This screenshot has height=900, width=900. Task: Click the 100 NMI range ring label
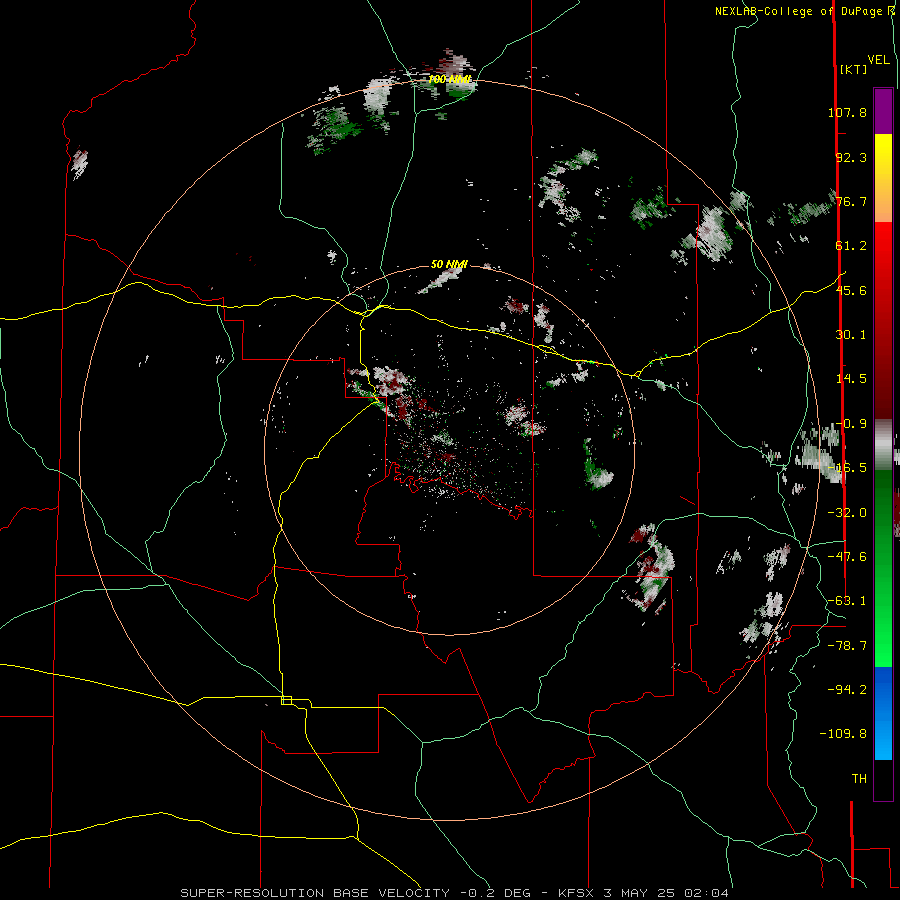[x=450, y=79]
